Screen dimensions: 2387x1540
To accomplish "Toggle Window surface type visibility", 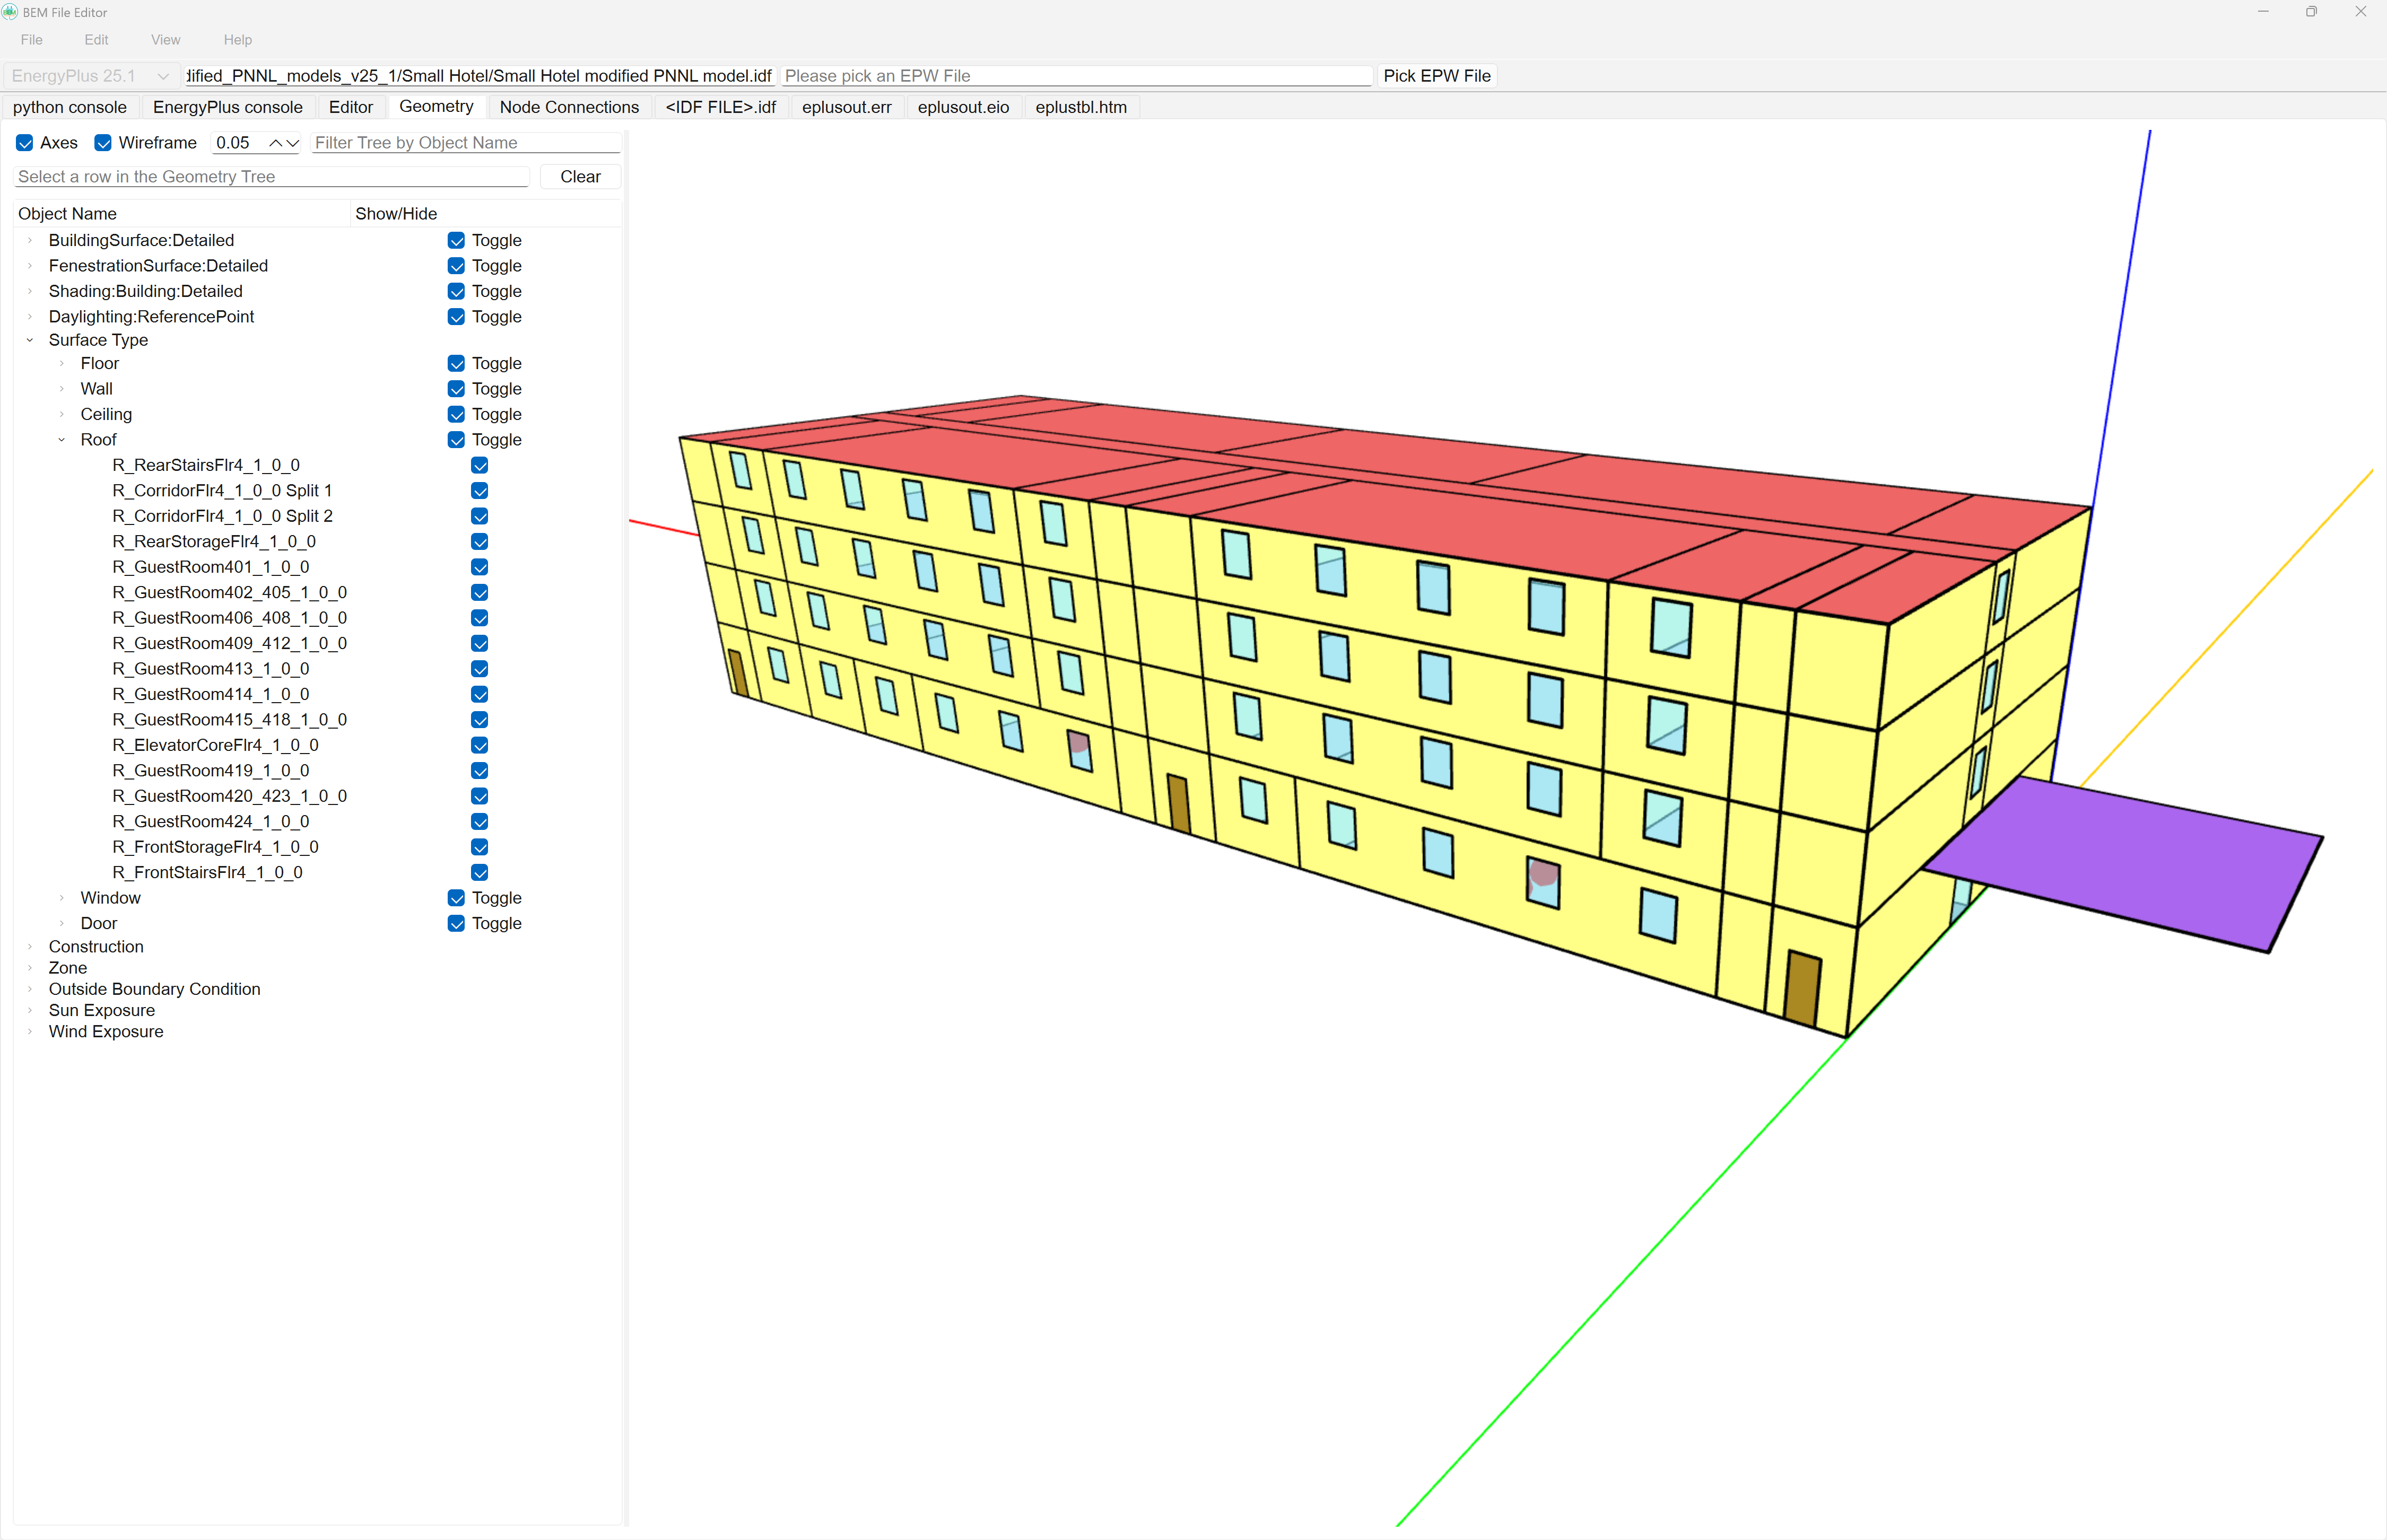I will click(456, 898).
